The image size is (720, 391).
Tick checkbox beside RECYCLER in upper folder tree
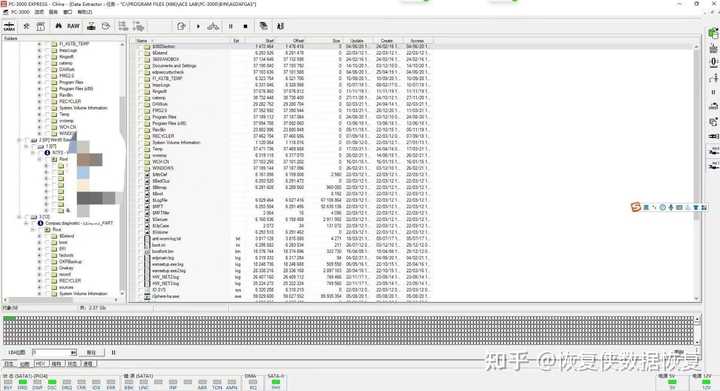47,101
